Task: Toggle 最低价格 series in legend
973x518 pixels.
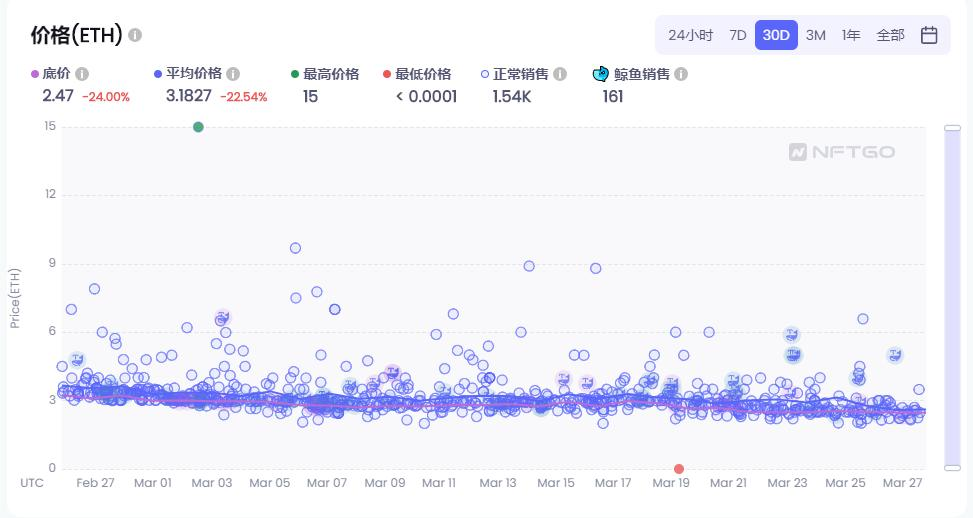Action: [x=417, y=74]
